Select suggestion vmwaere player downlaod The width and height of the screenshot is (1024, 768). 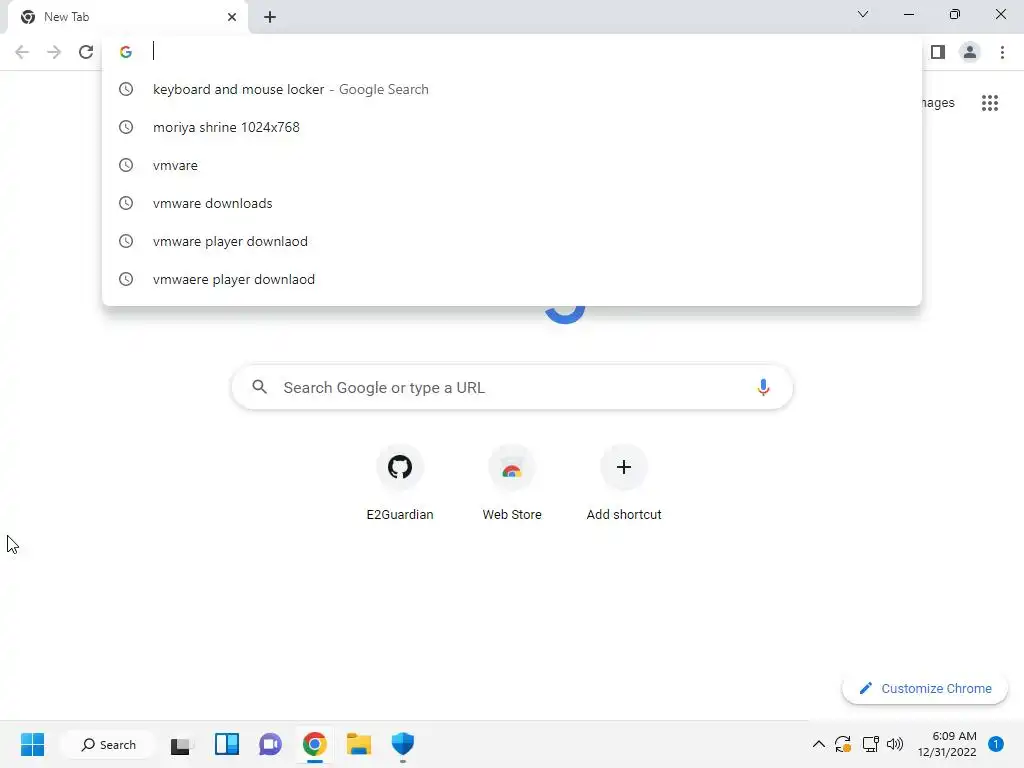click(512, 279)
